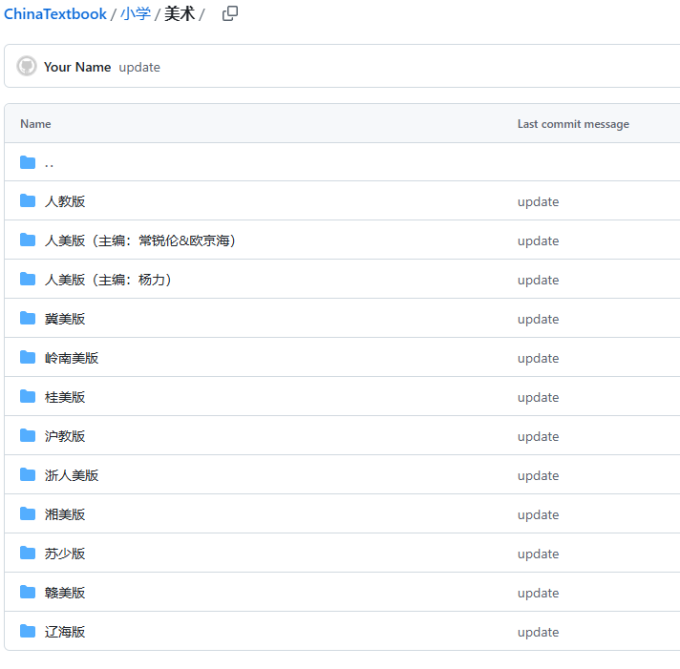This screenshot has width=680, height=669.
Task: Click folder icon beside 桂美版
Action: click(28, 396)
